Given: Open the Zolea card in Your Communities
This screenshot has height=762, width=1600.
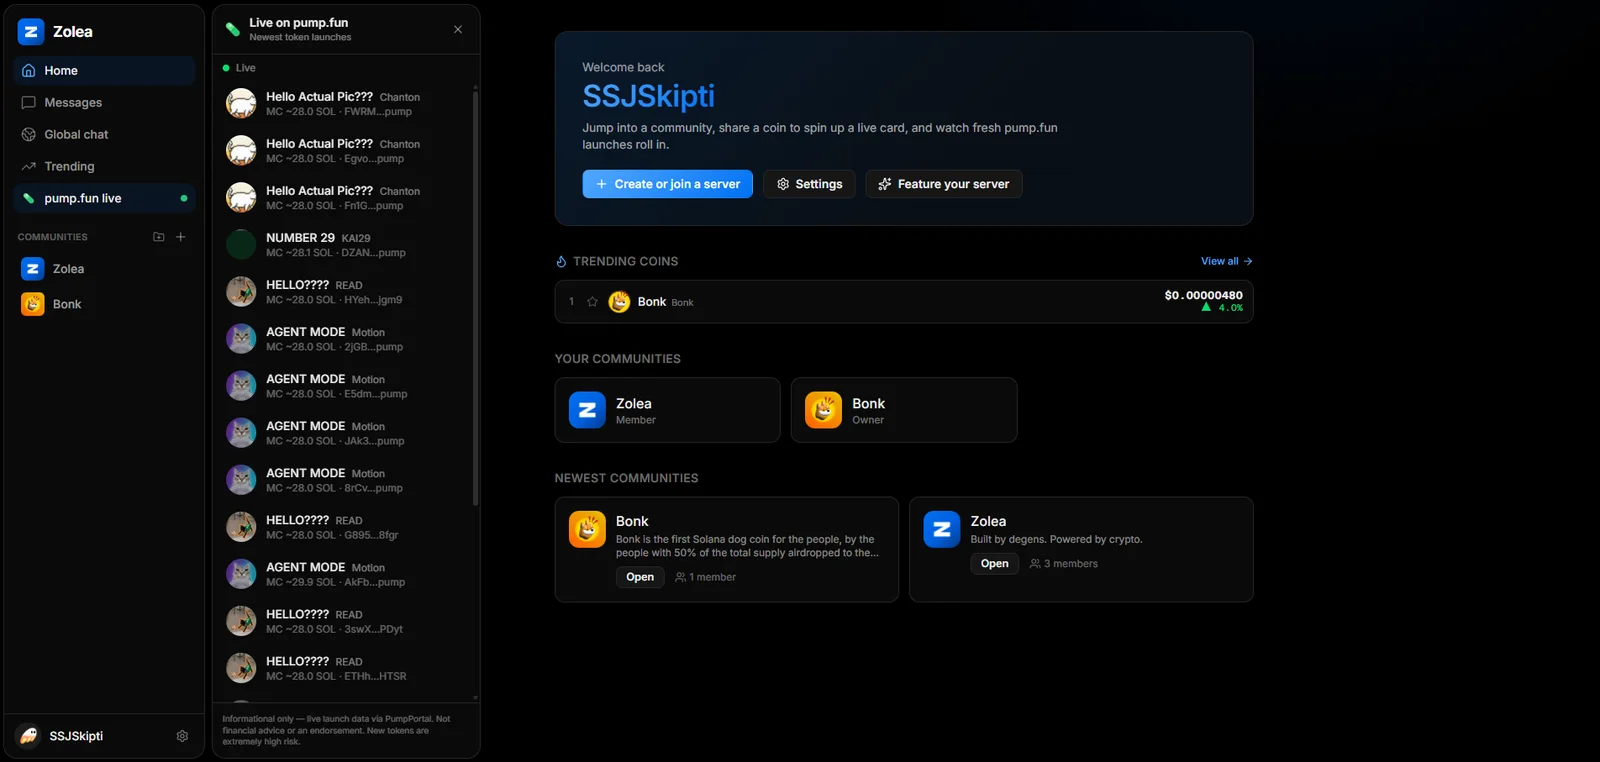Looking at the screenshot, I should click(x=667, y=410).
